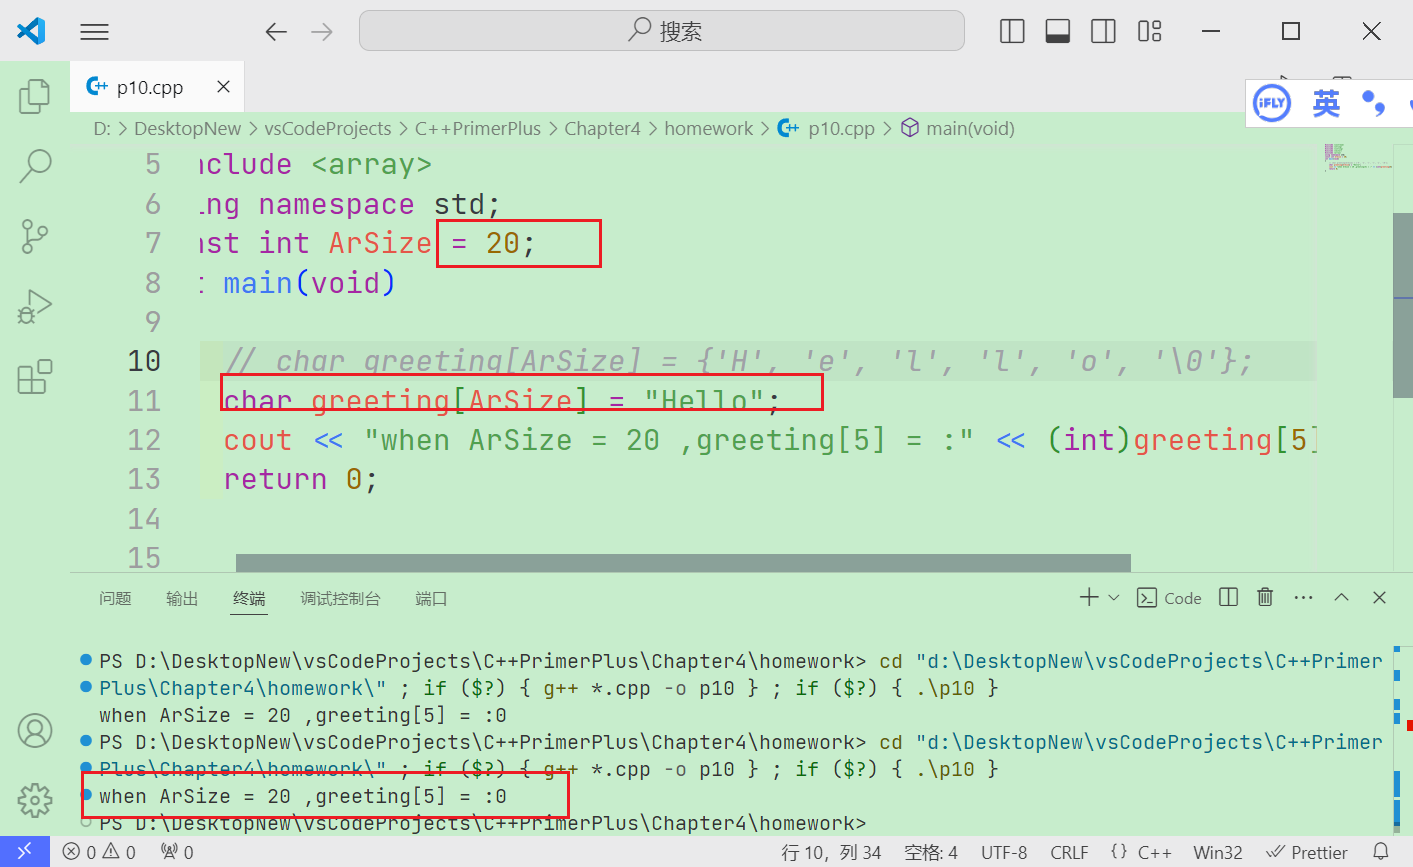Open the Source Control view
The width and height of the screenshot is (1413, 867).
(x=35, y=237)
